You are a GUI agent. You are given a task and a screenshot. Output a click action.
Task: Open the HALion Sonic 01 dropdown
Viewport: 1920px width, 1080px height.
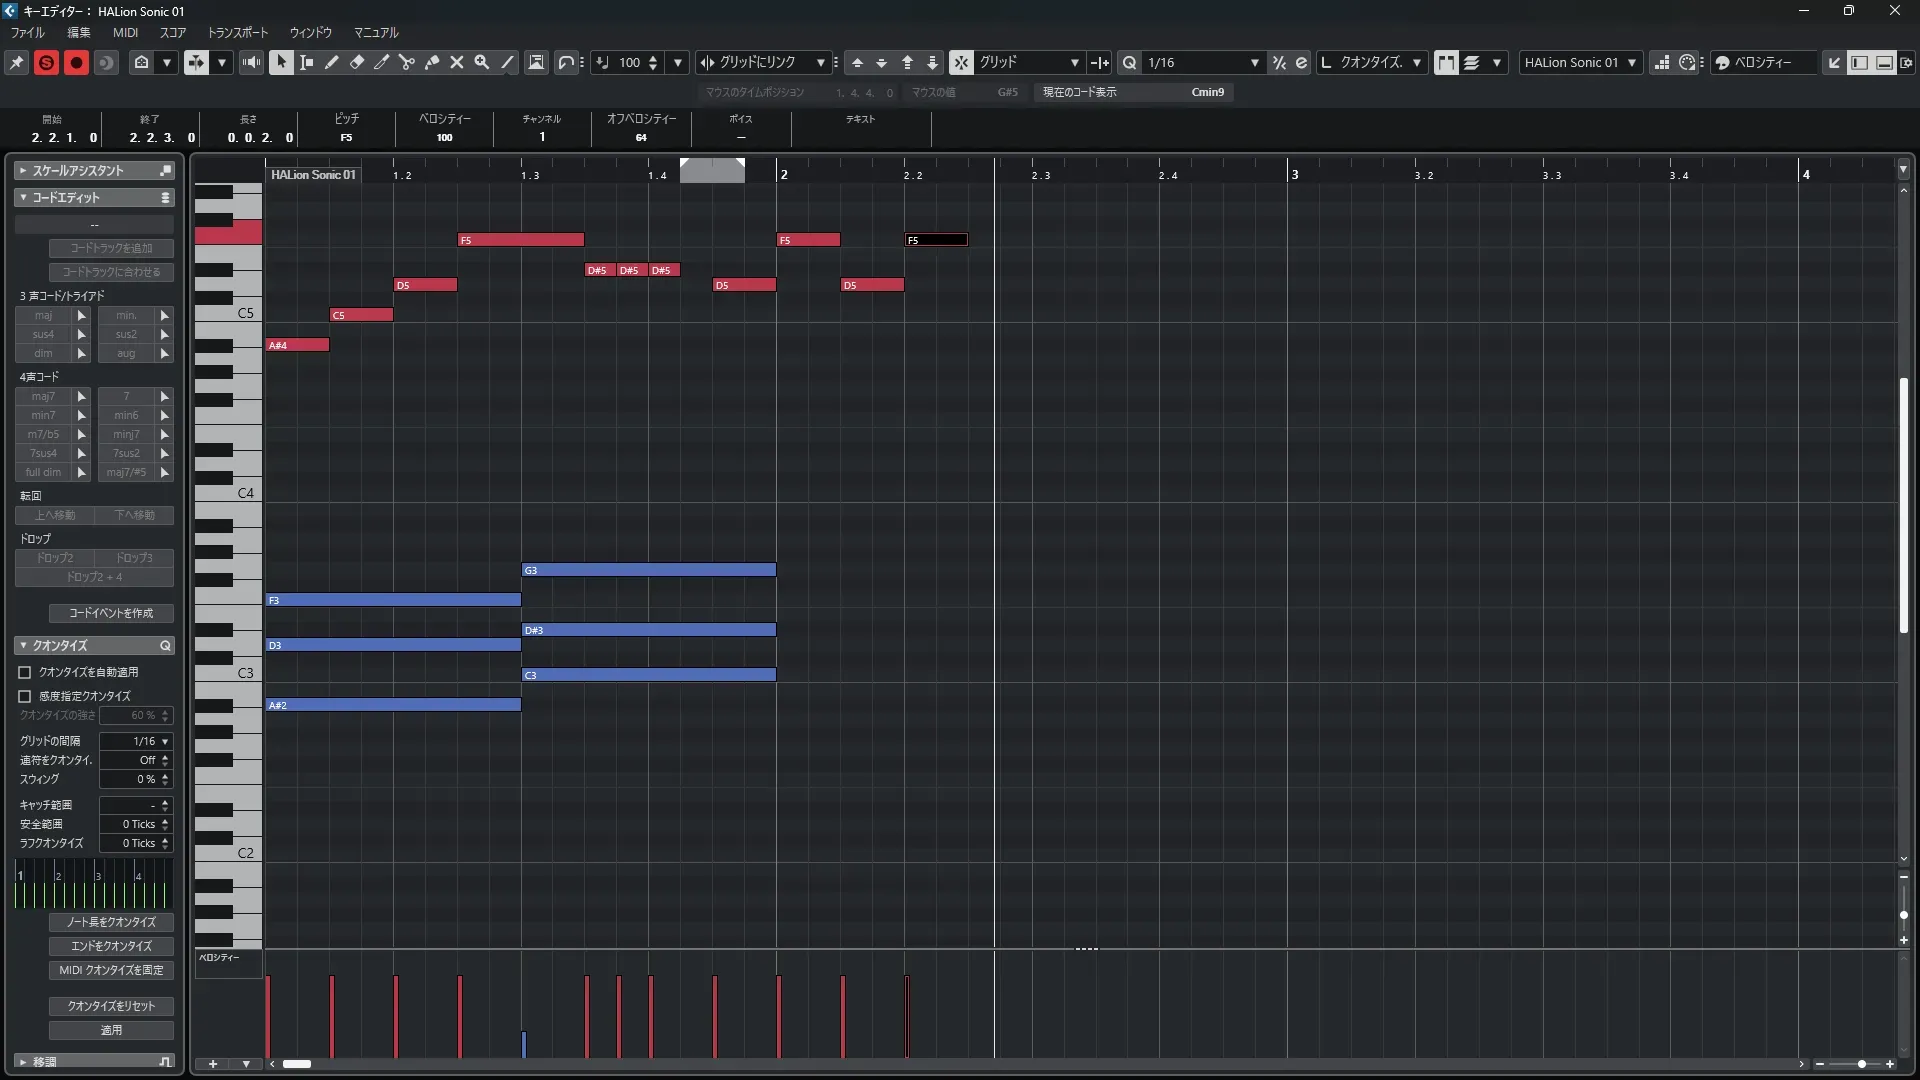pyautogui.click(x=1631, y=62)
